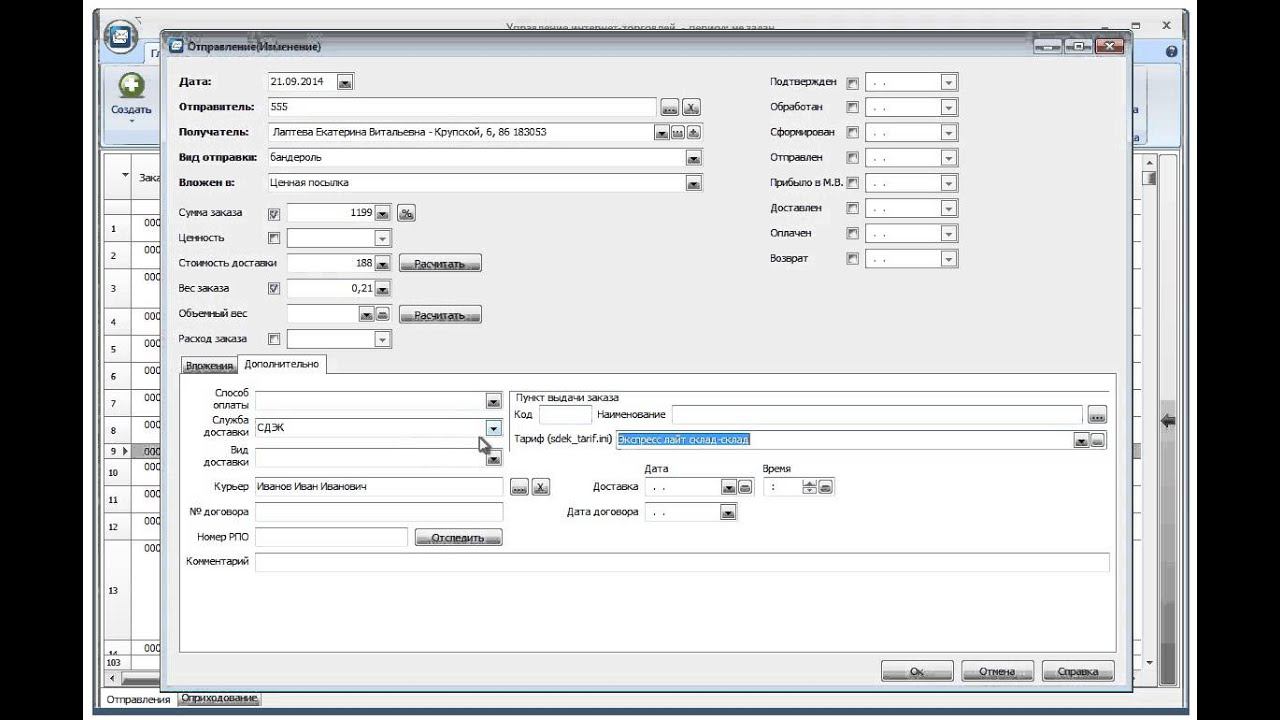This screenshot has width=1280, height=720.
Task: Open the Подтвержден date dropdown
Action: 949,83
